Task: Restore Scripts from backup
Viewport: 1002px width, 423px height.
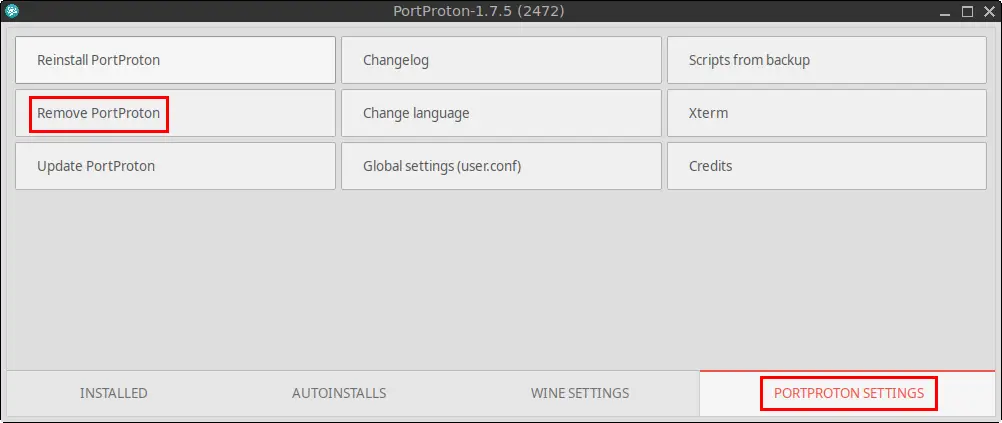Action: [827, 60]
